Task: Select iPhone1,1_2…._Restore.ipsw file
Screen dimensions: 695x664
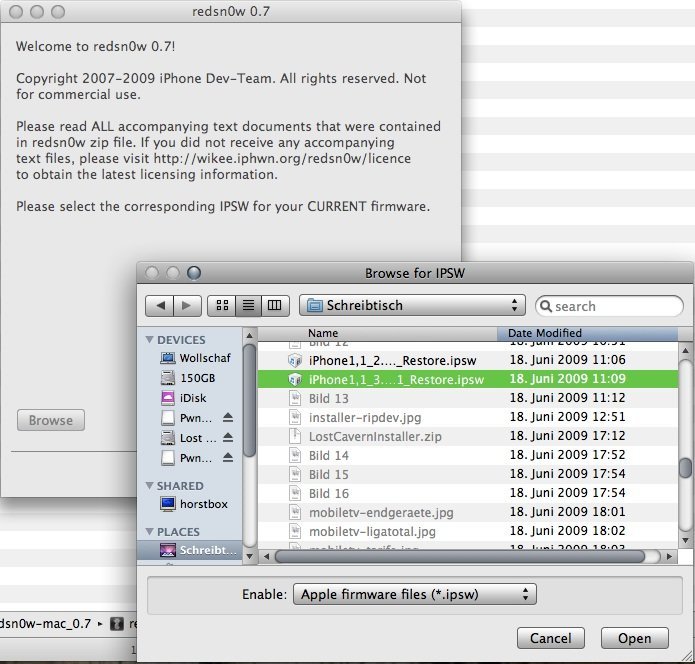Action: 468,360
